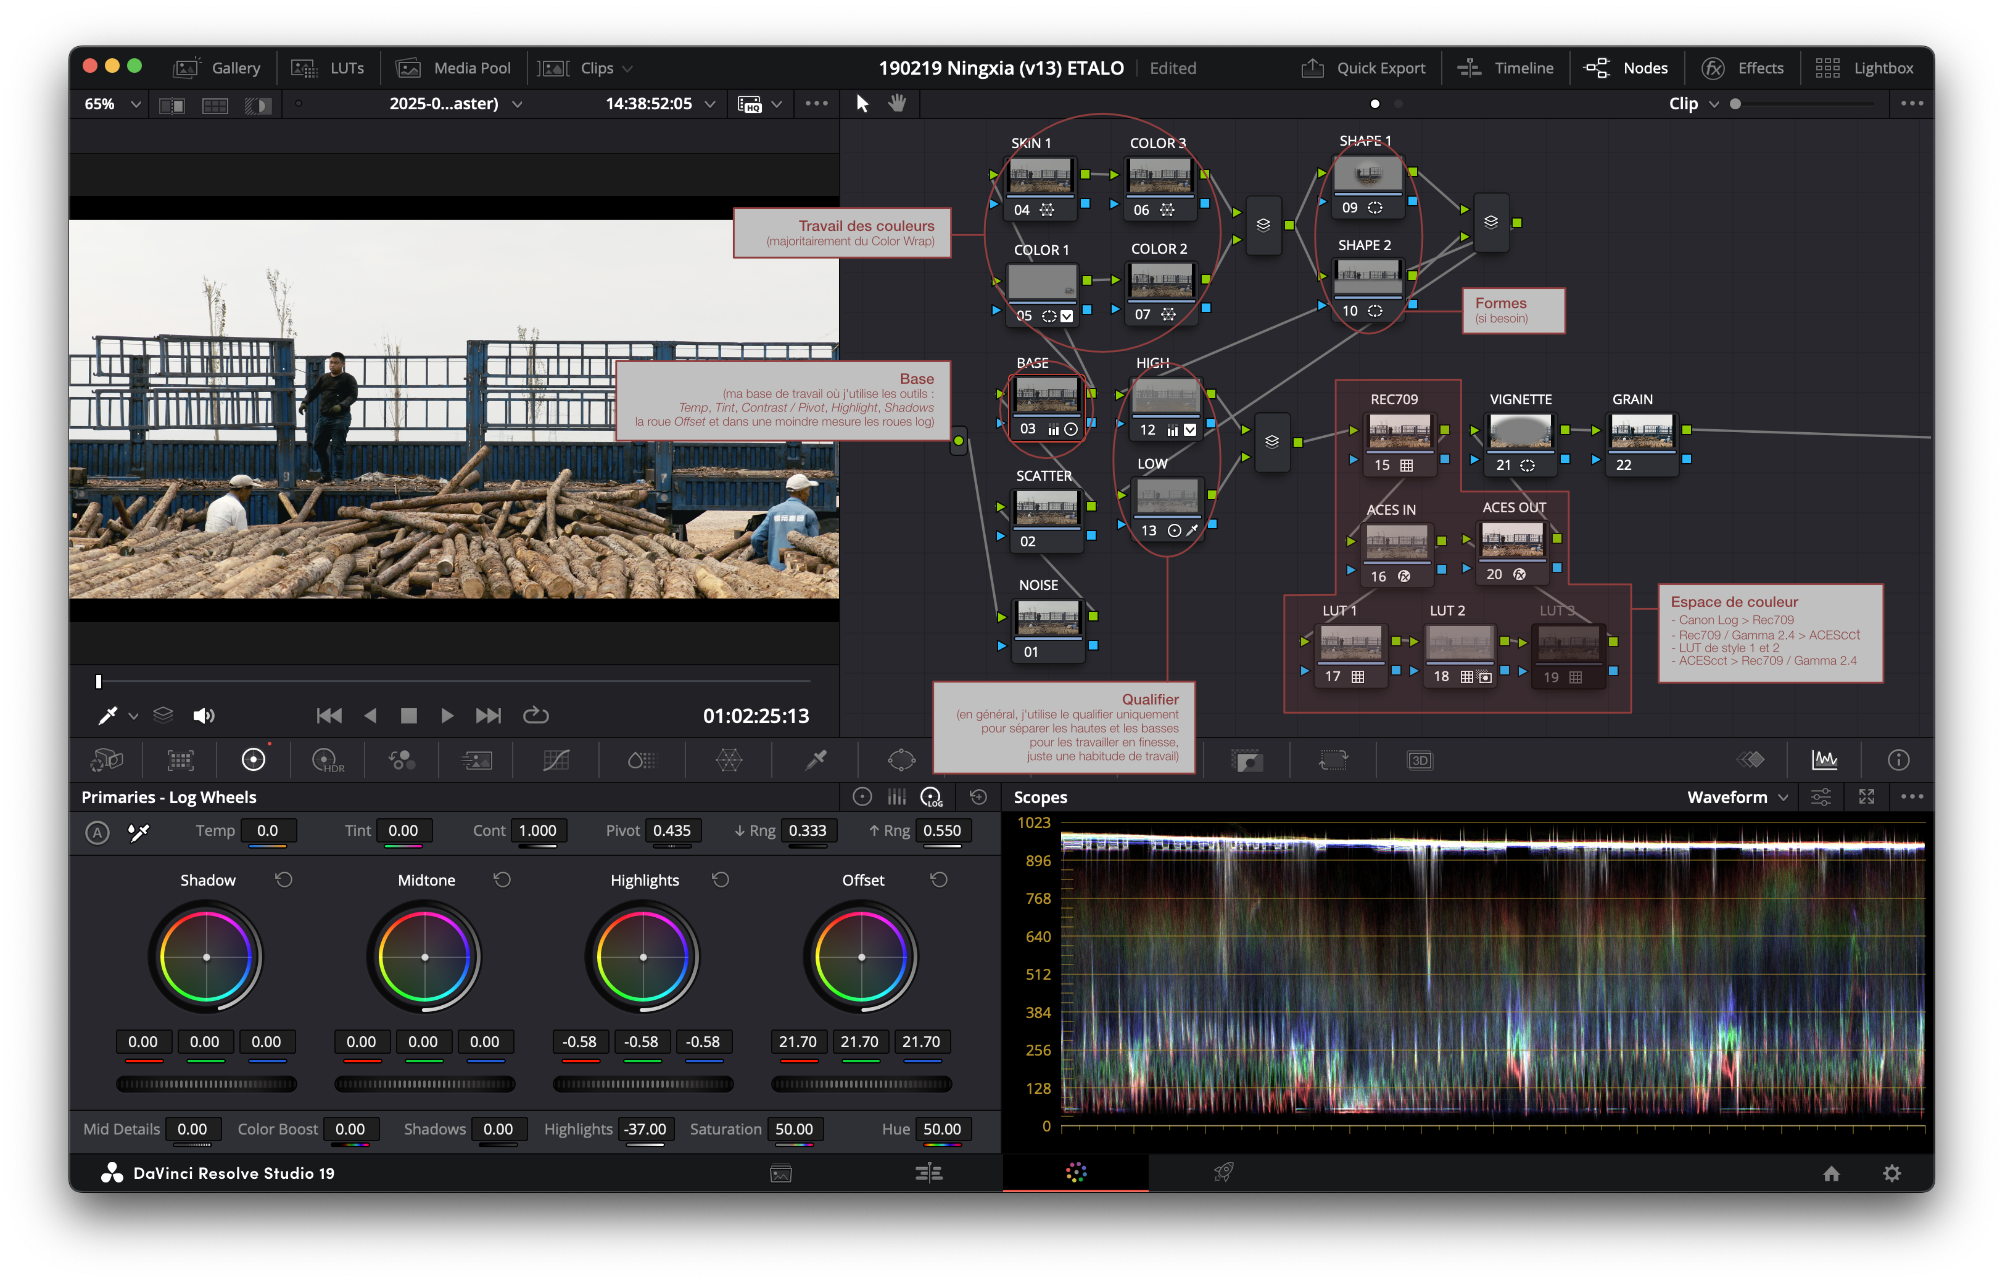Open the Lightbox view
The width and height of the screenshot is (2000, 1282).
(x=1865, y=68)
